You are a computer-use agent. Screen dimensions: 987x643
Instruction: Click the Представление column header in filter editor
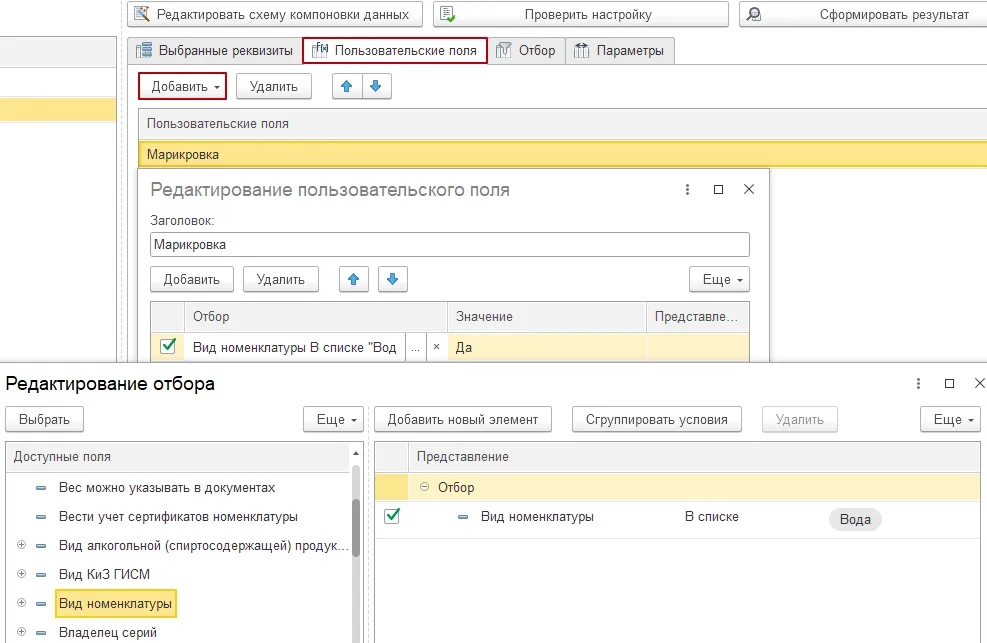pyautogui.click(x=694, y=457)
